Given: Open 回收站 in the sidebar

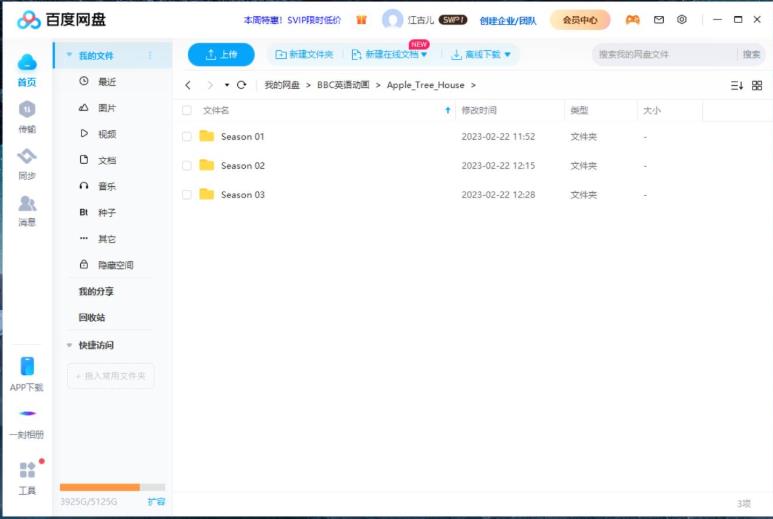Looking at the screenshot, I should (x=92, y=317).
